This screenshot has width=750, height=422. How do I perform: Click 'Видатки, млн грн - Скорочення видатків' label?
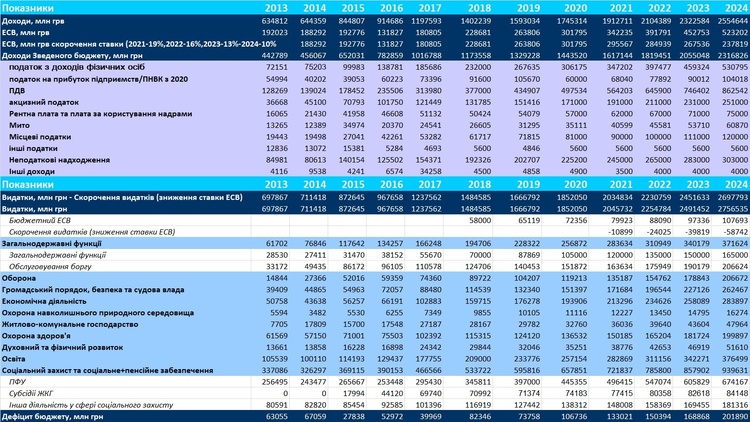tap(122, 197)
